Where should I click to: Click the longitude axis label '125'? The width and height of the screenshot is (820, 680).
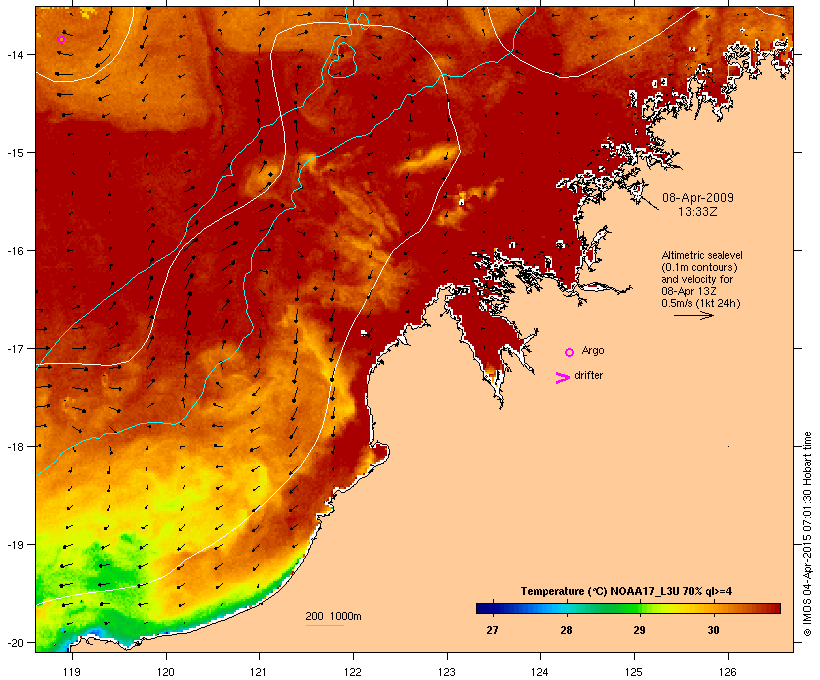(x=634, y=672)
